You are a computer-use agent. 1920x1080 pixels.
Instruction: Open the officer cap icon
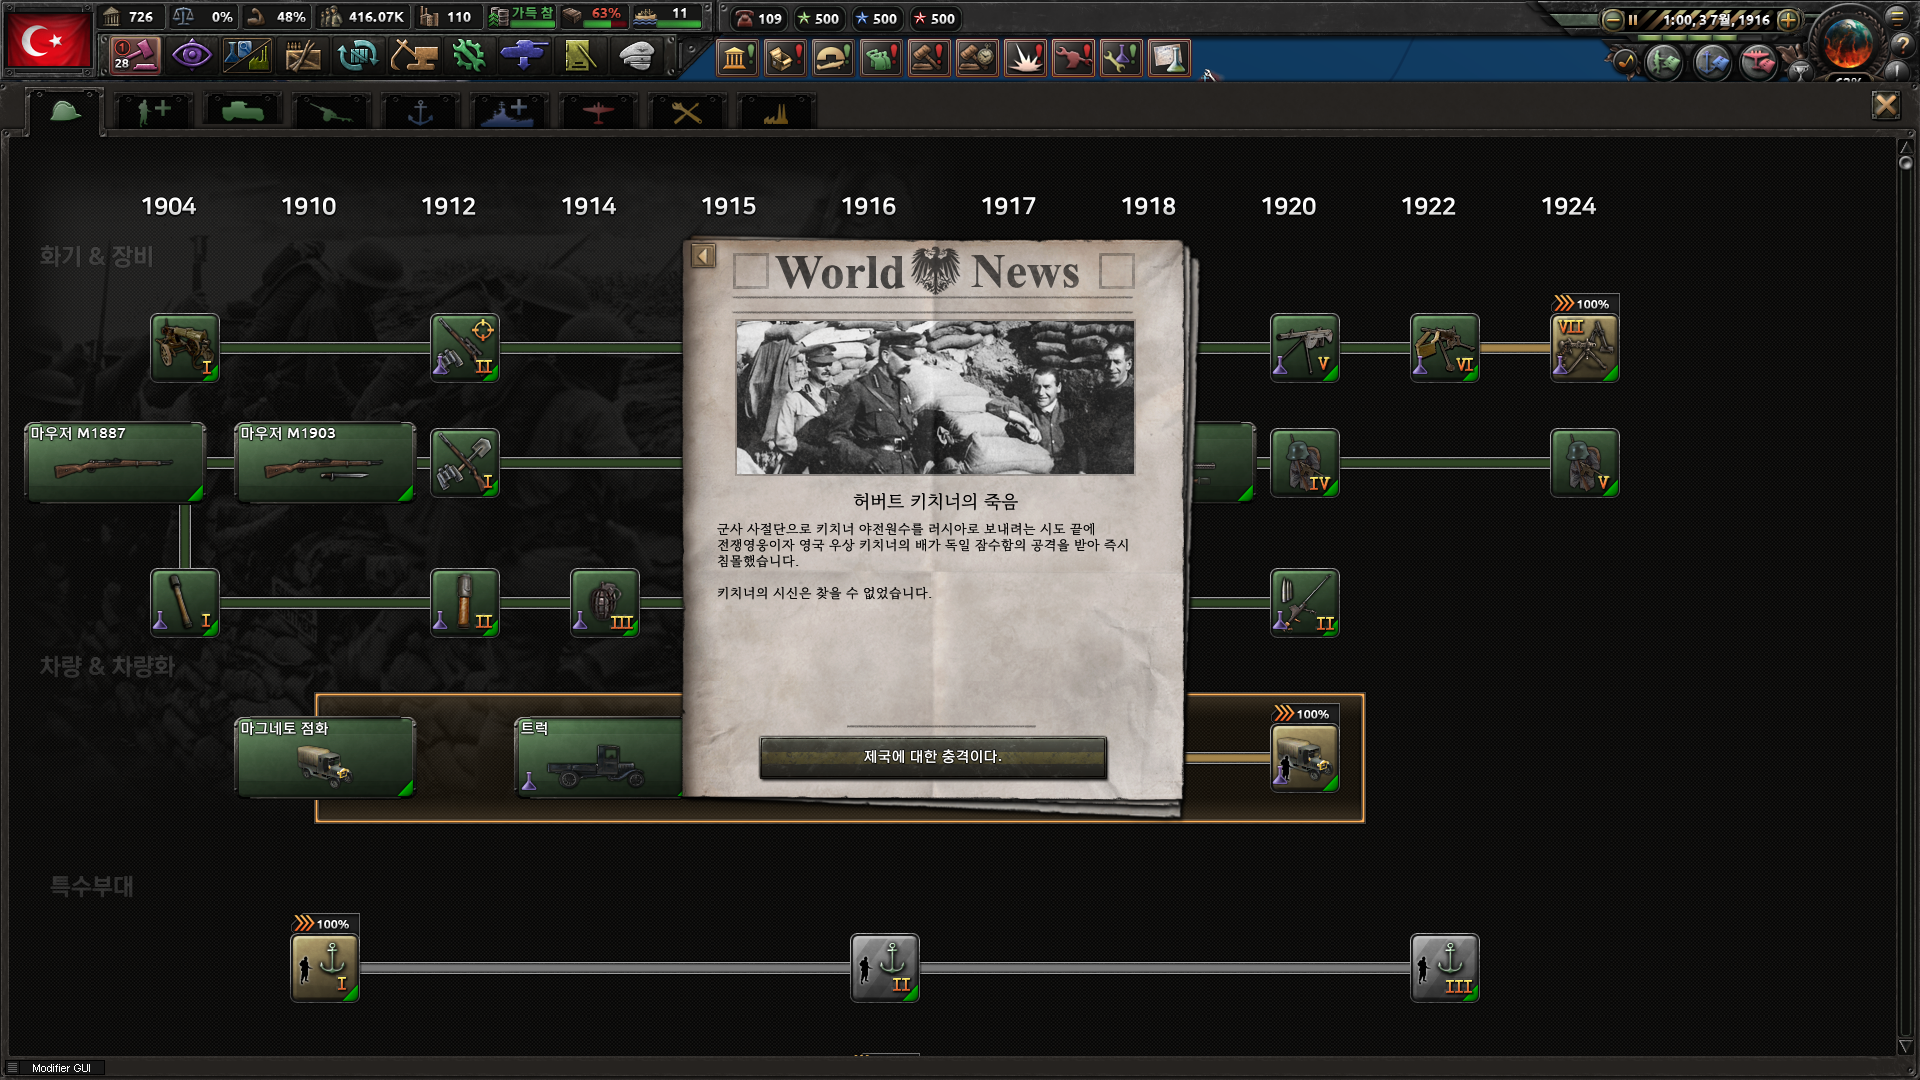(x=636, y=55)
